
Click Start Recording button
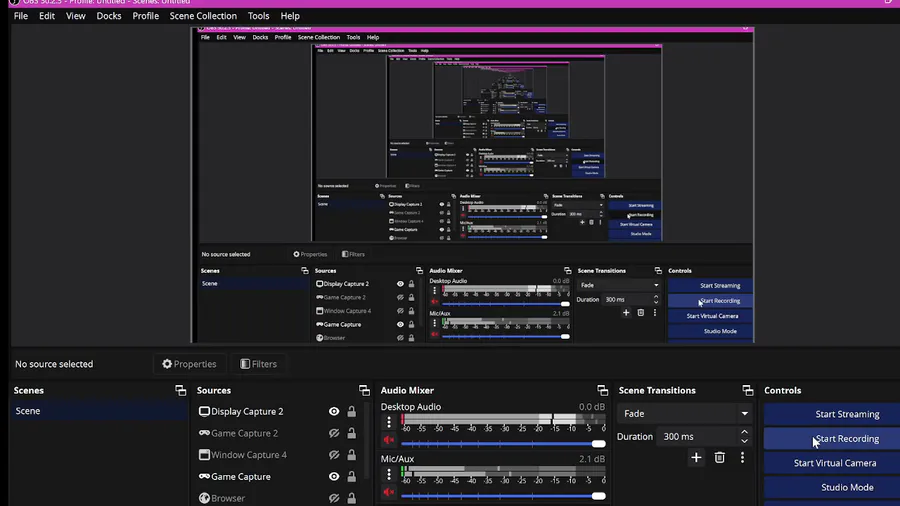[832, 439]
